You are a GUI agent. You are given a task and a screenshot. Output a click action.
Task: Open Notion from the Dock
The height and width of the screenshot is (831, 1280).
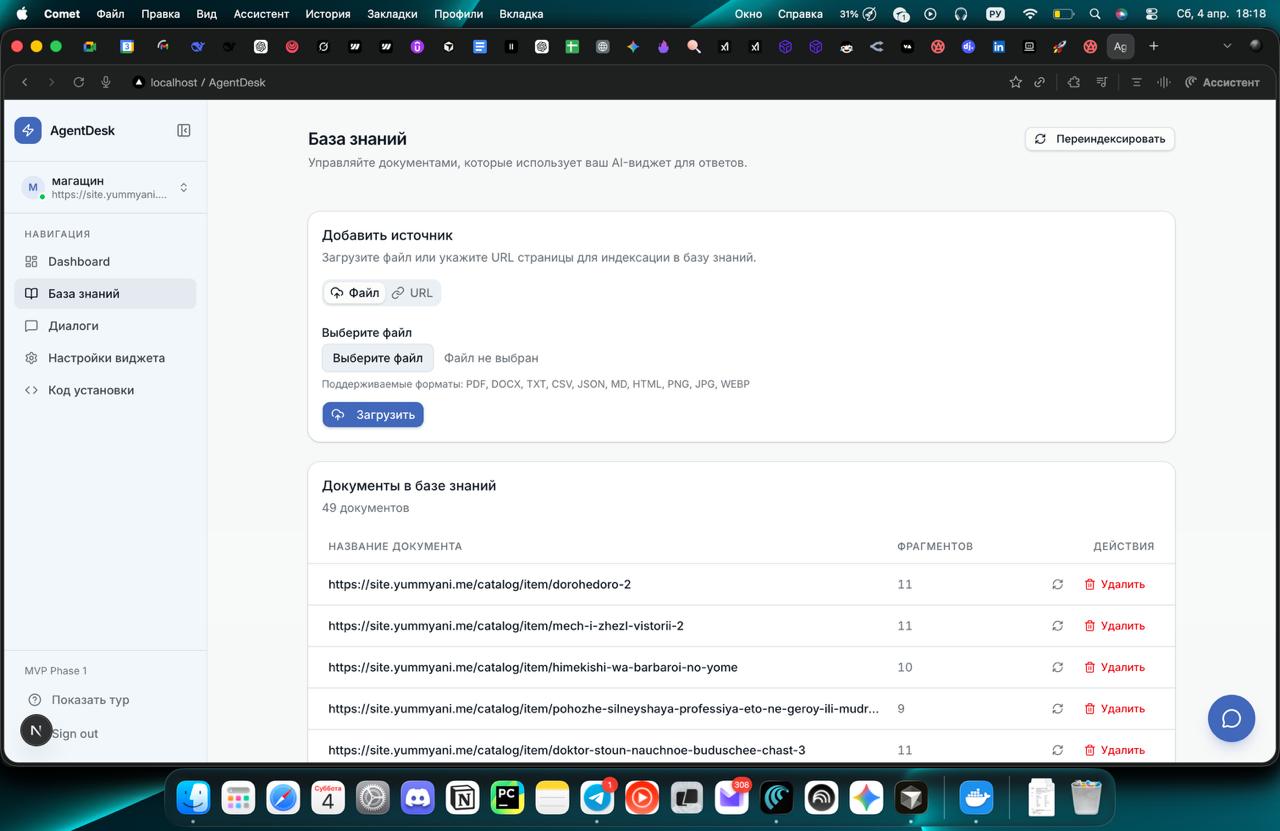pos(463,797)
